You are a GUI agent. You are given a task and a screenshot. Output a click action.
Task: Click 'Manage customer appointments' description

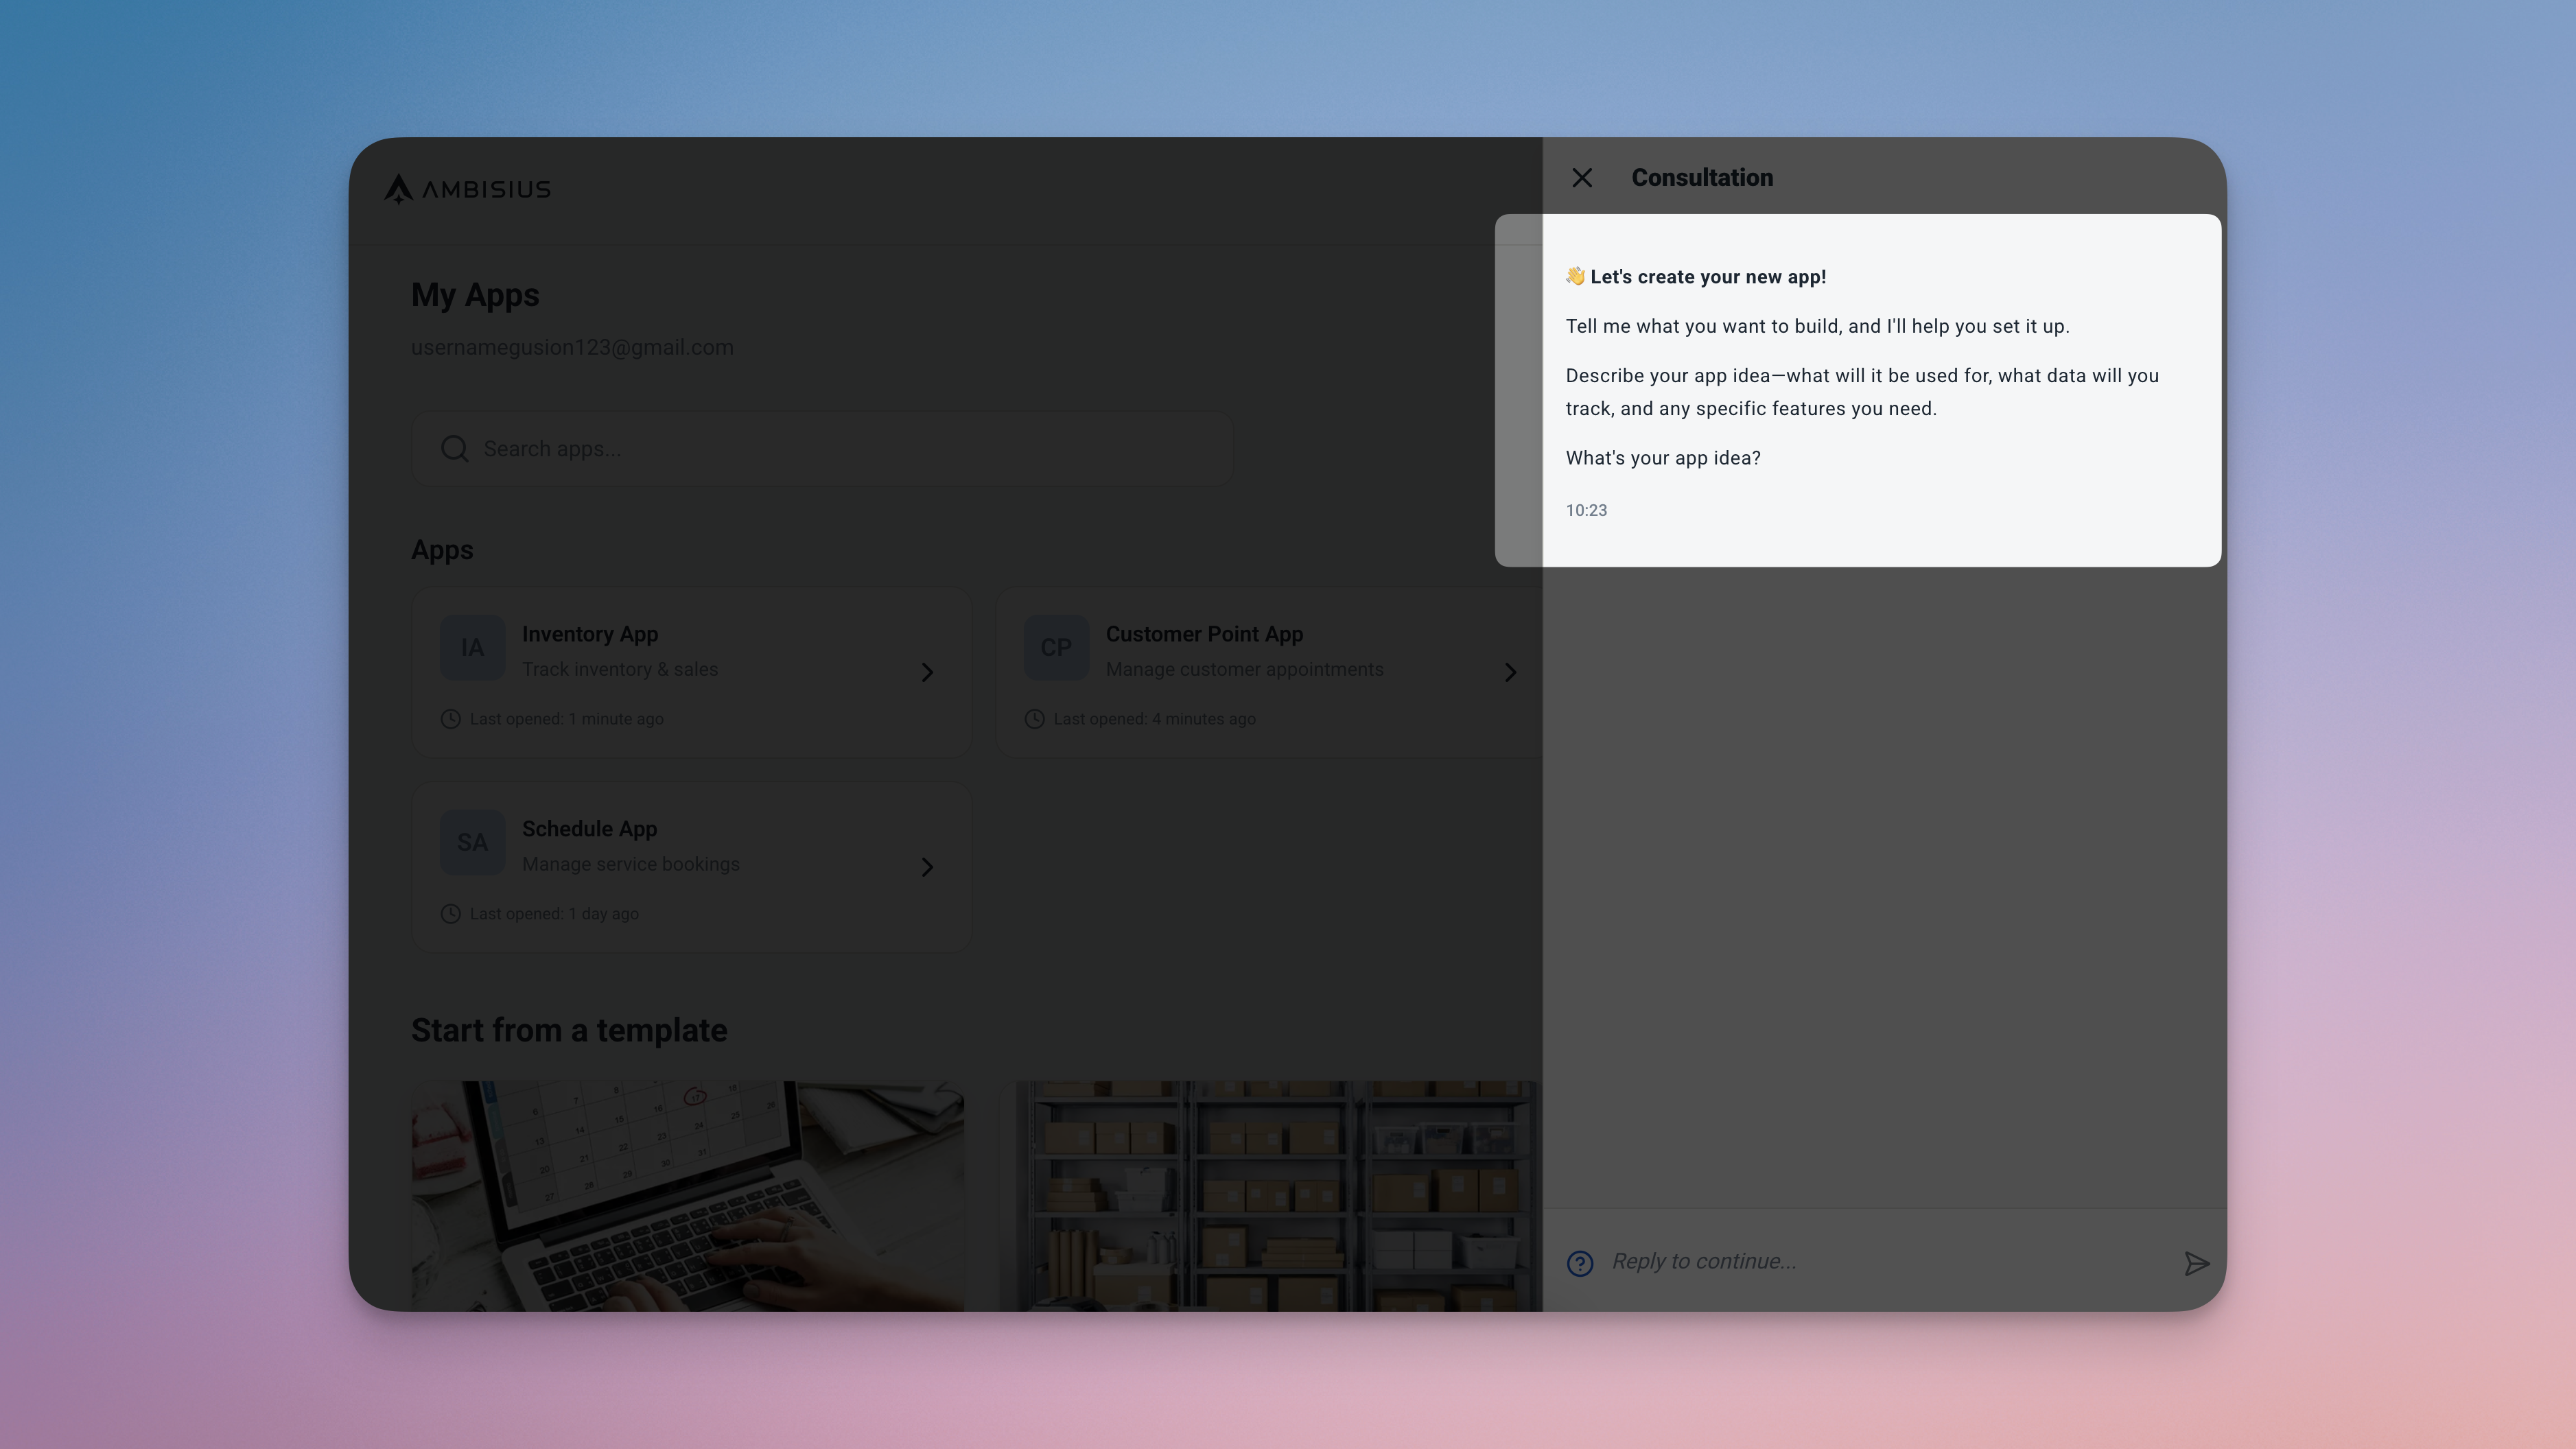[x=1245, y=669]
